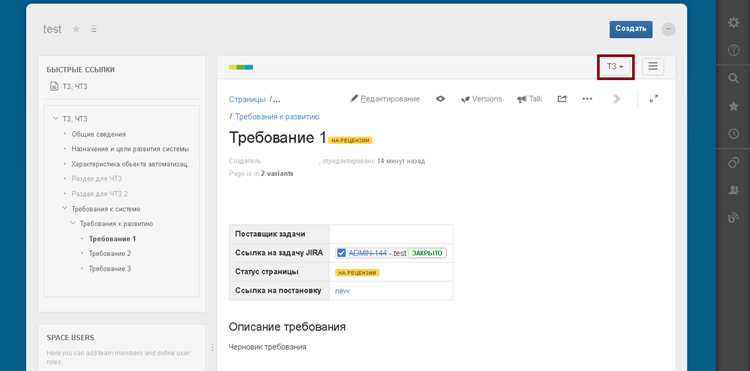Click the Создать button

coord(631,29)
